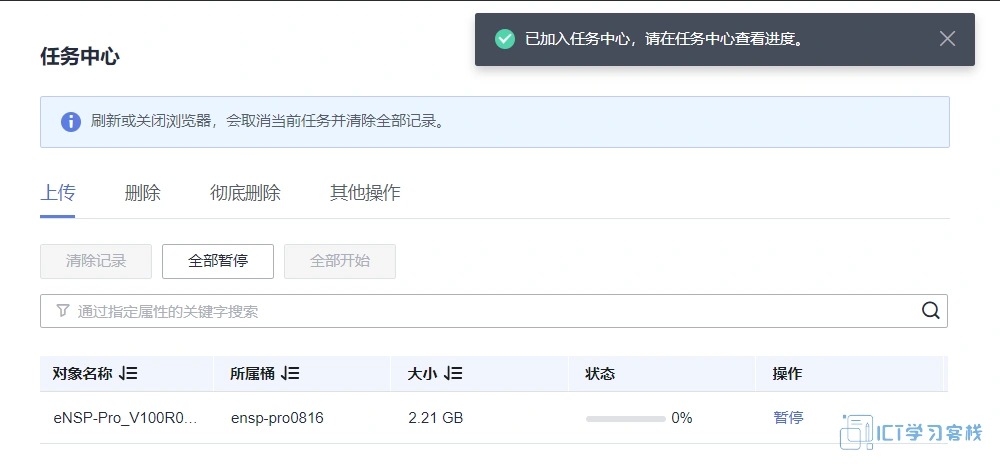Click the 0% progress percentage text

(682, 418)
